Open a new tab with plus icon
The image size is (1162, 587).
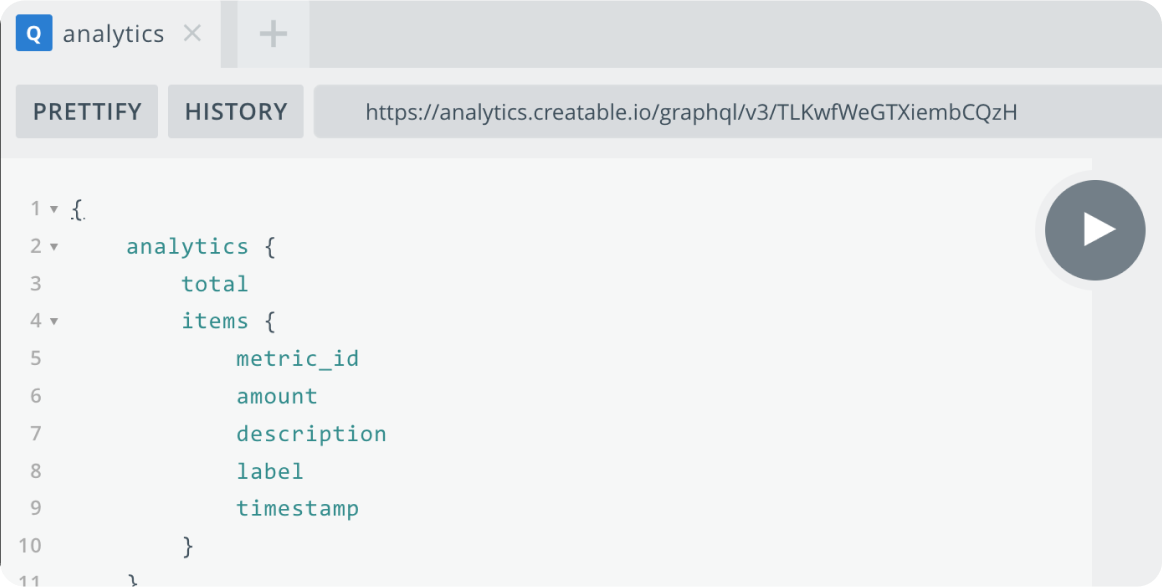pyautogui.click(x=273, y=34)
